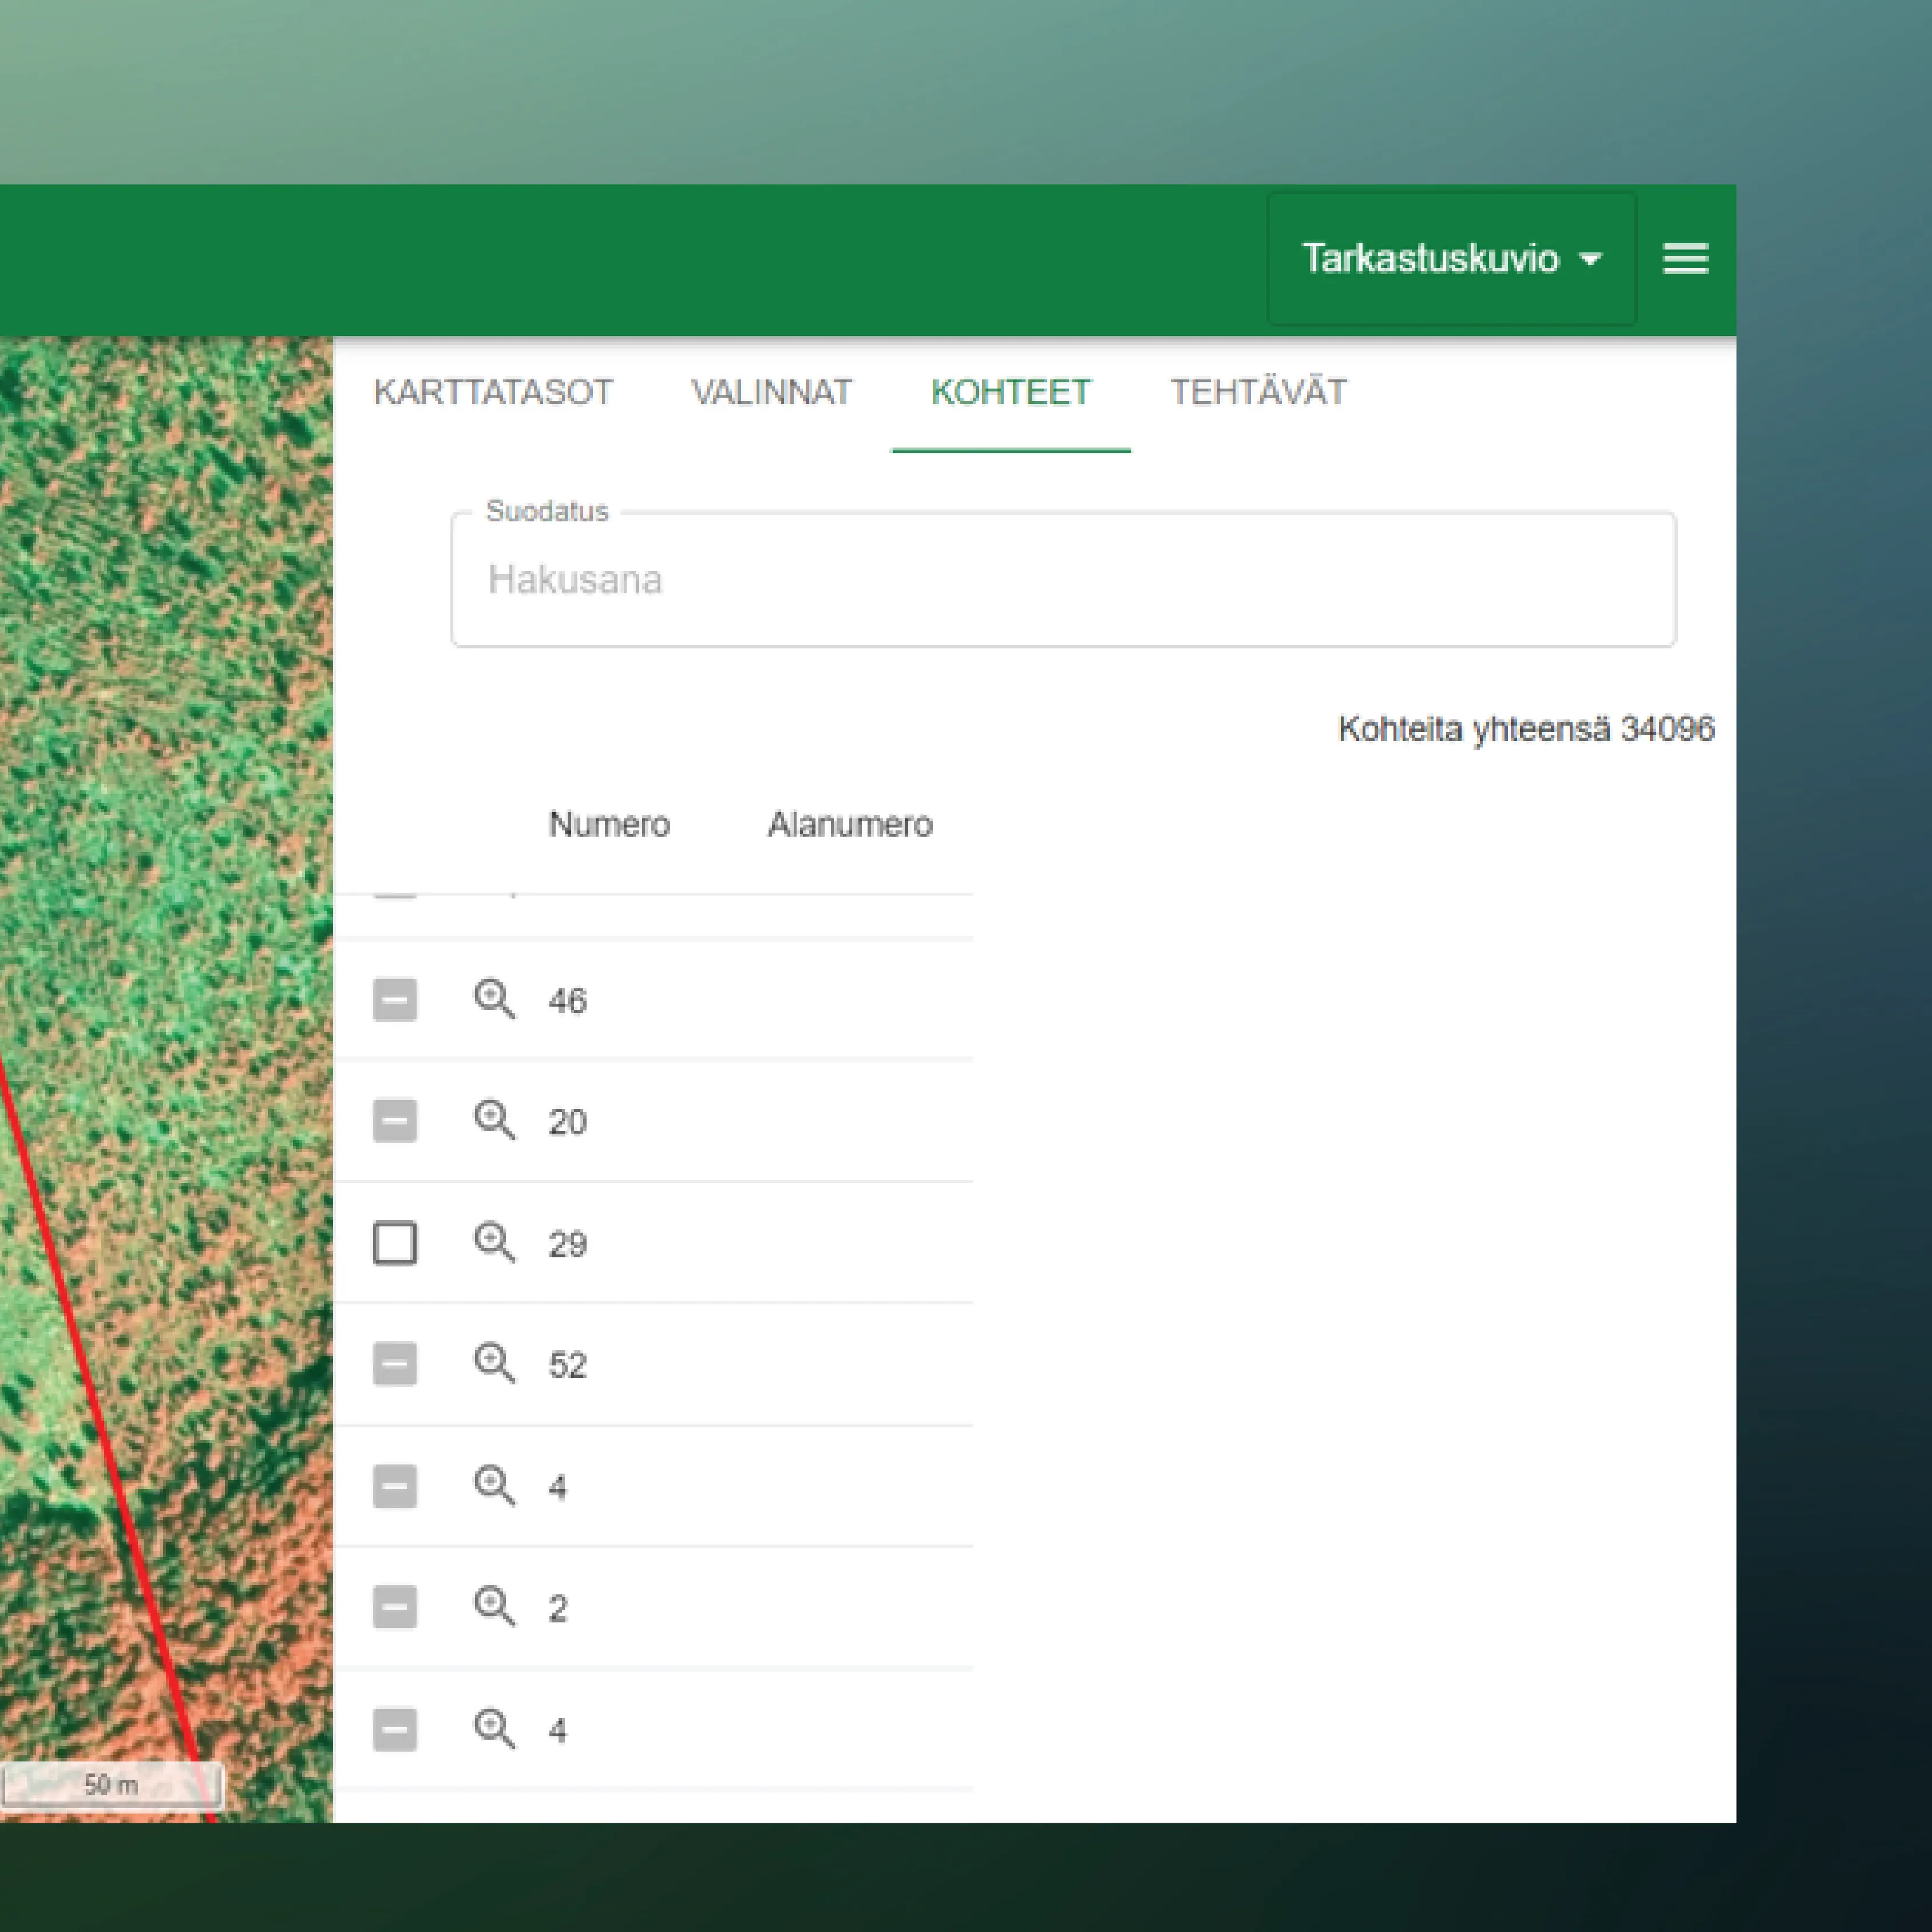Open the Tarkastuskuvio dropdown
This screenshot has width=1932, height=1932.
click(x=1450, y=259)
